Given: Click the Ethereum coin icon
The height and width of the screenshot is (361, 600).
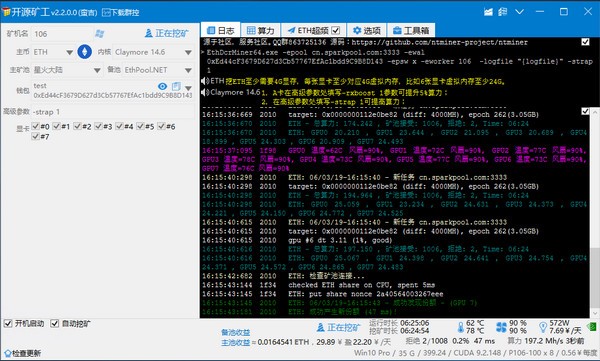Looking at the screenshot, I should (85, 52).
